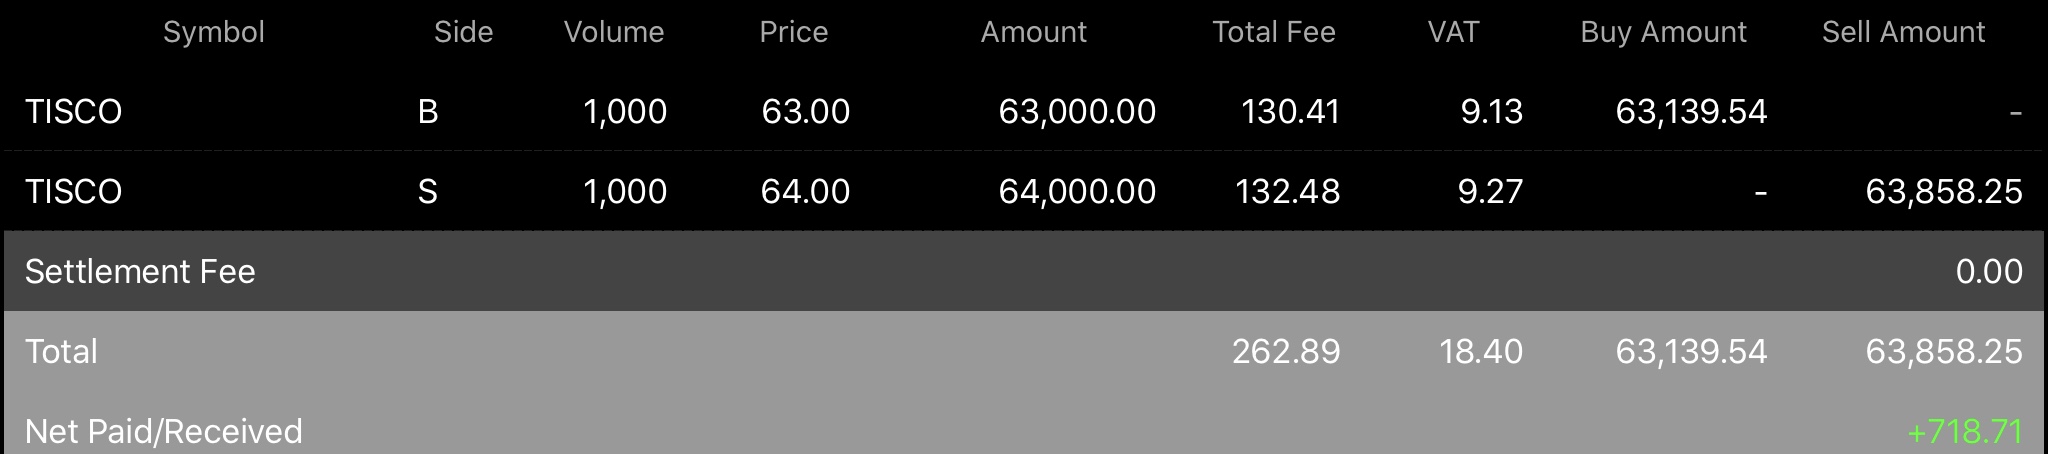Viewport: 2048px width, 454px height.
Task: Select the VAT column header
Action: (x=1453, y=32)
